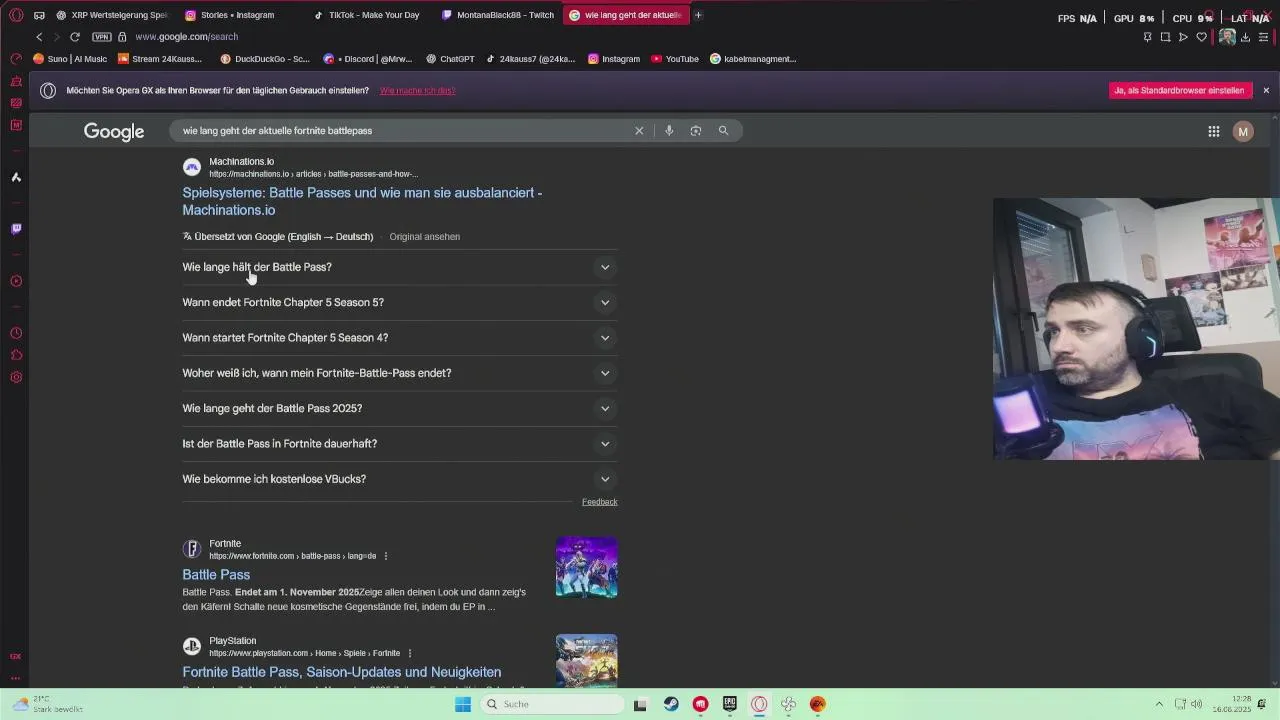Open the Stream 24Kauss bookmark
1280x720 pixels.
tap(160, 59)
